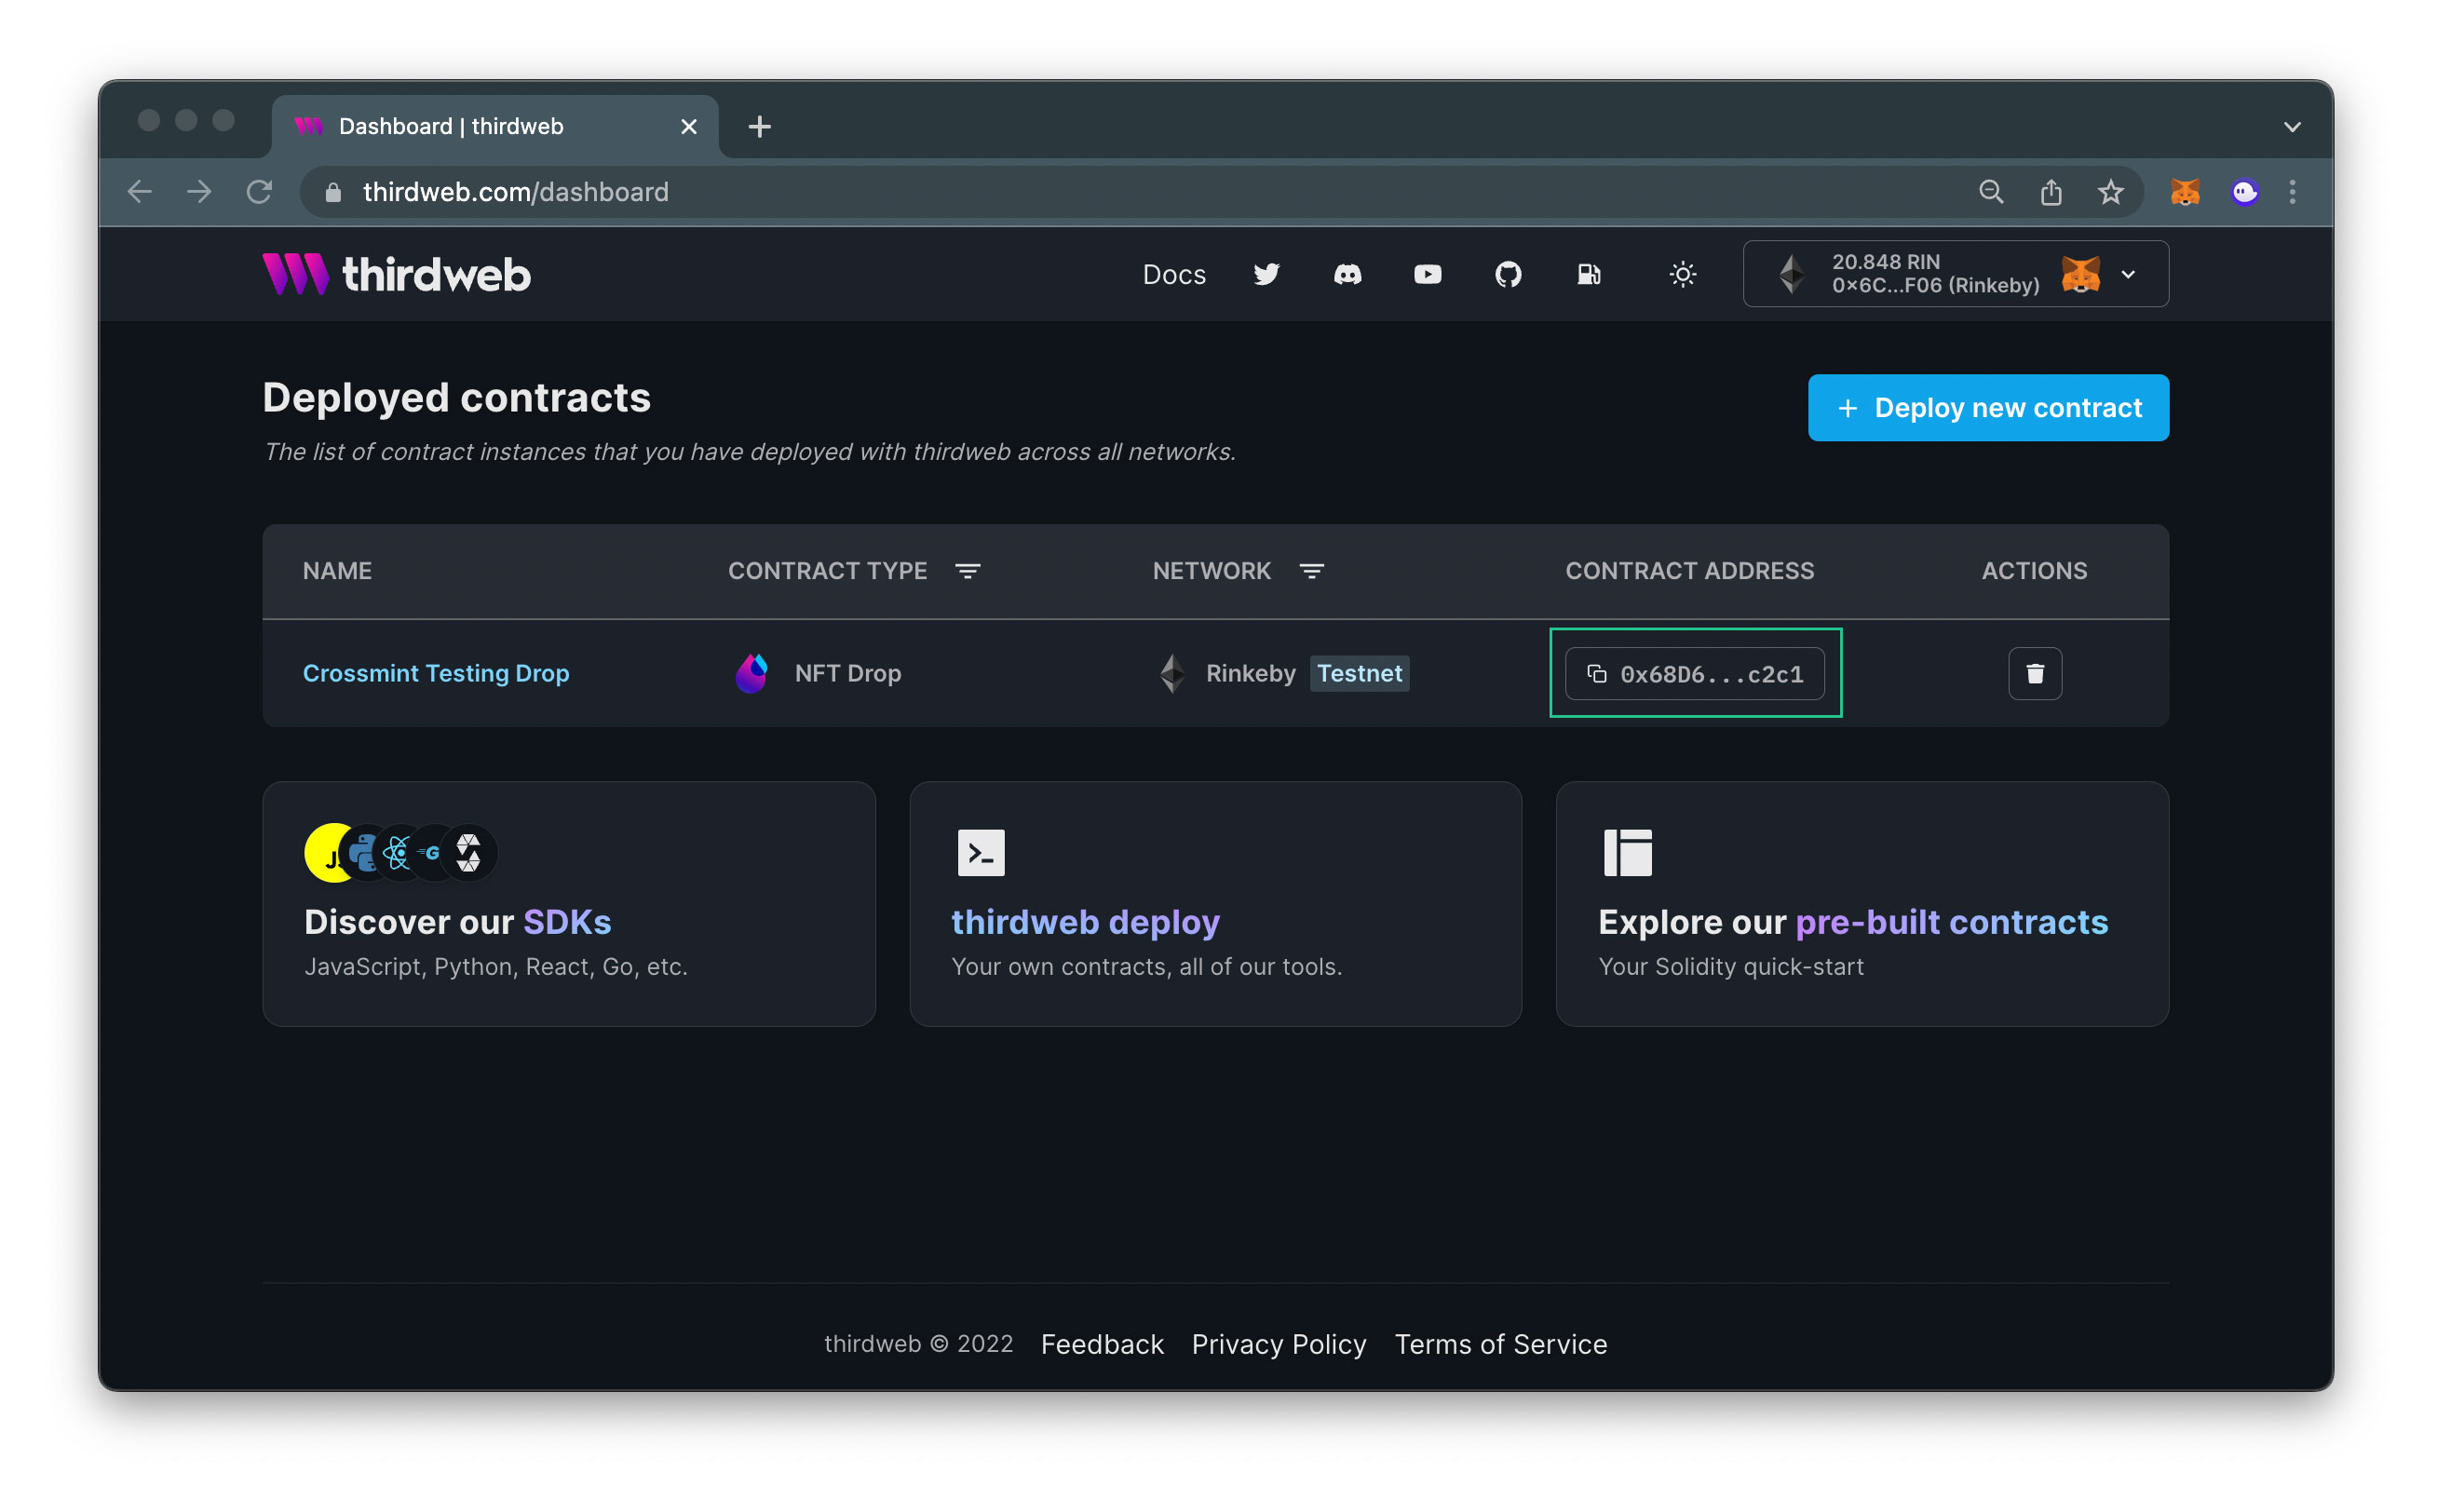Click the MetaMask fox browser extension
Viewport: 2464px width, 1486px height.
[x=2184, y=191]
